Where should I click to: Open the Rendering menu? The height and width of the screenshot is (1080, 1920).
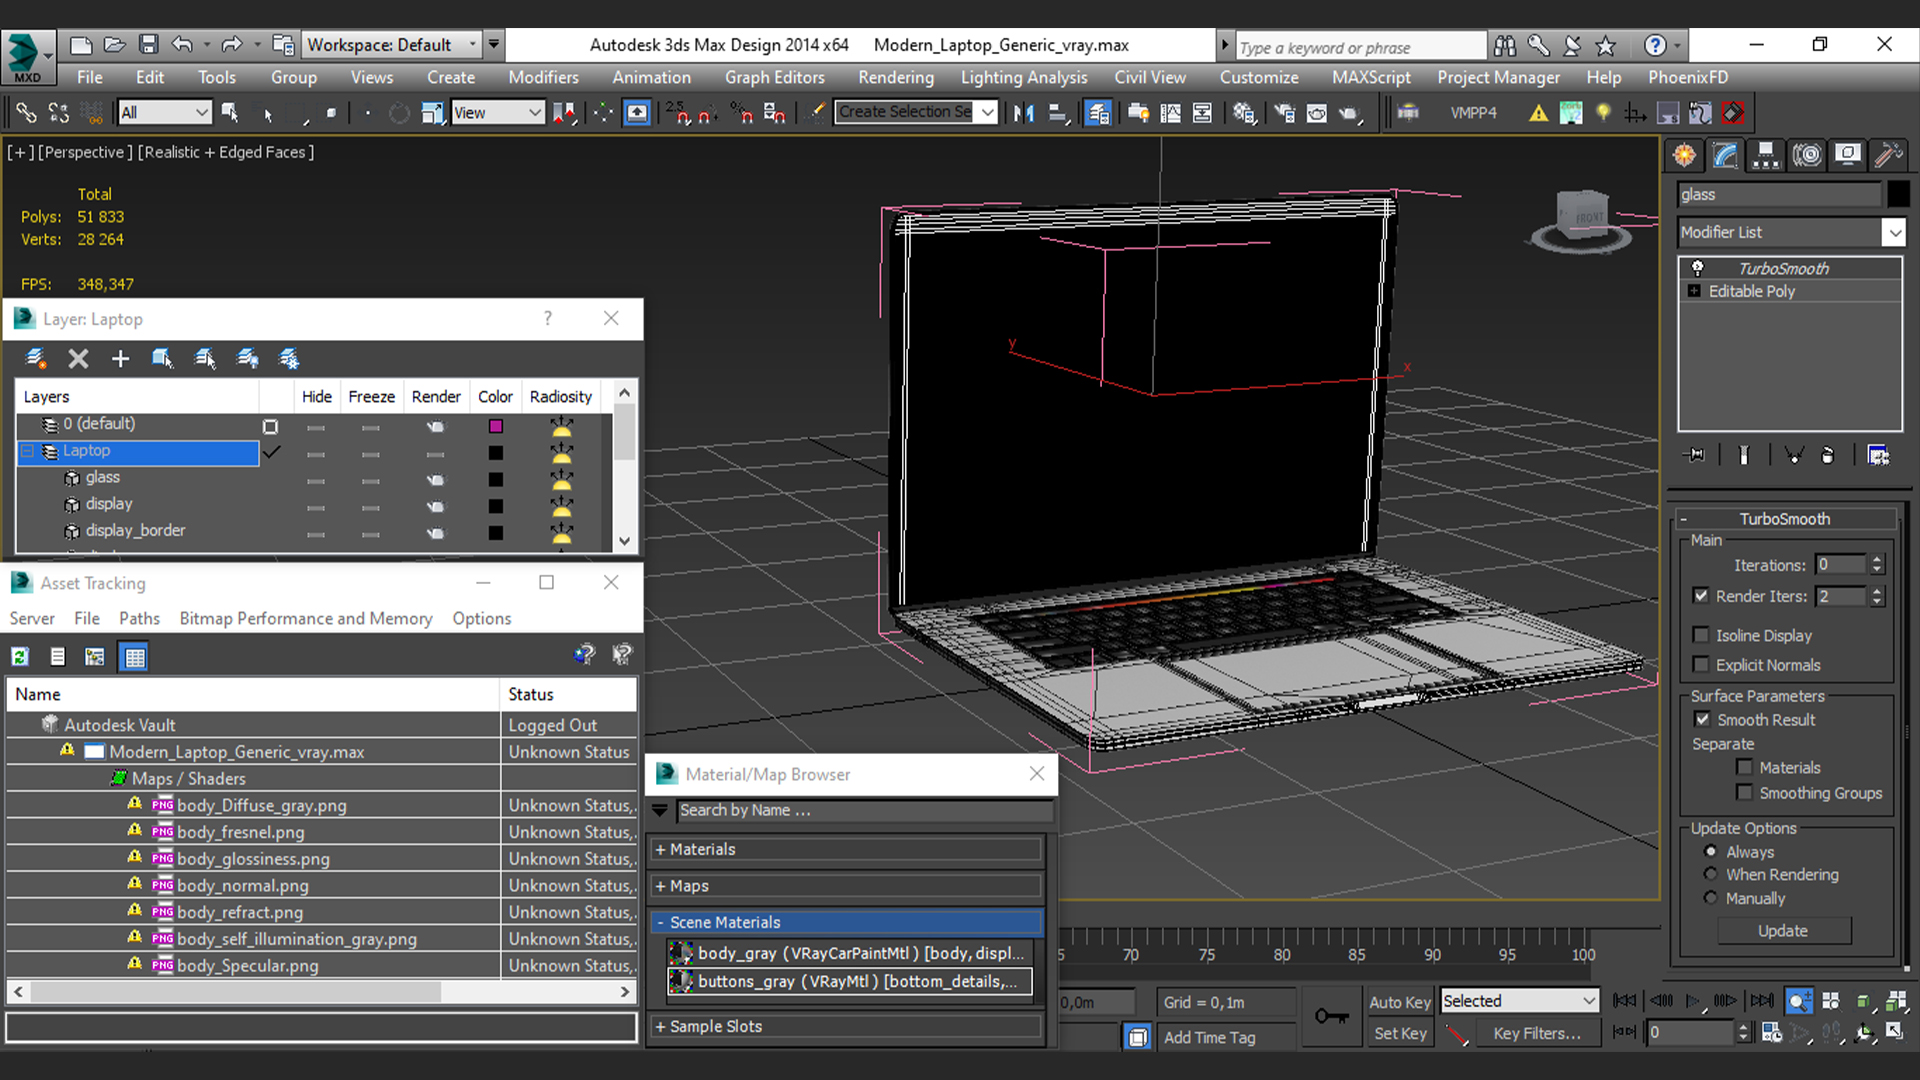[897, 76]
